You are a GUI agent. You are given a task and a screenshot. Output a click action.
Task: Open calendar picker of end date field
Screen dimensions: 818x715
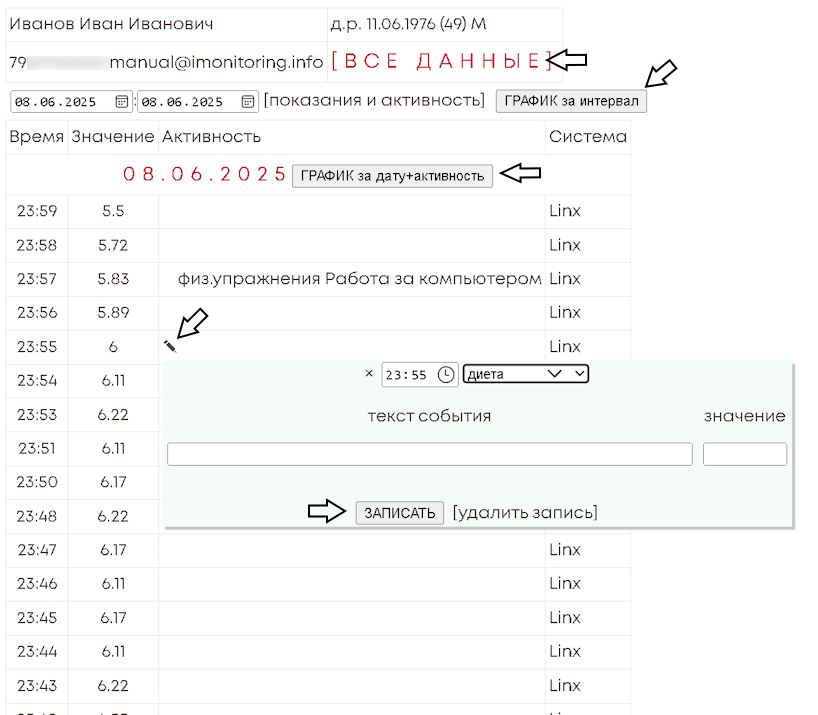click(248, 101)
